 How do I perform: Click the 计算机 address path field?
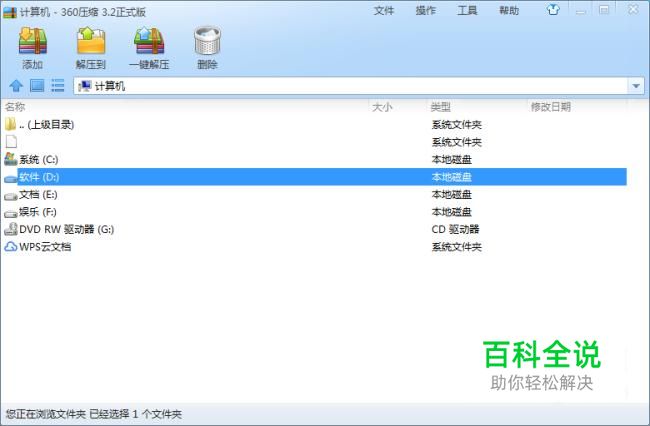click(352, 86)
